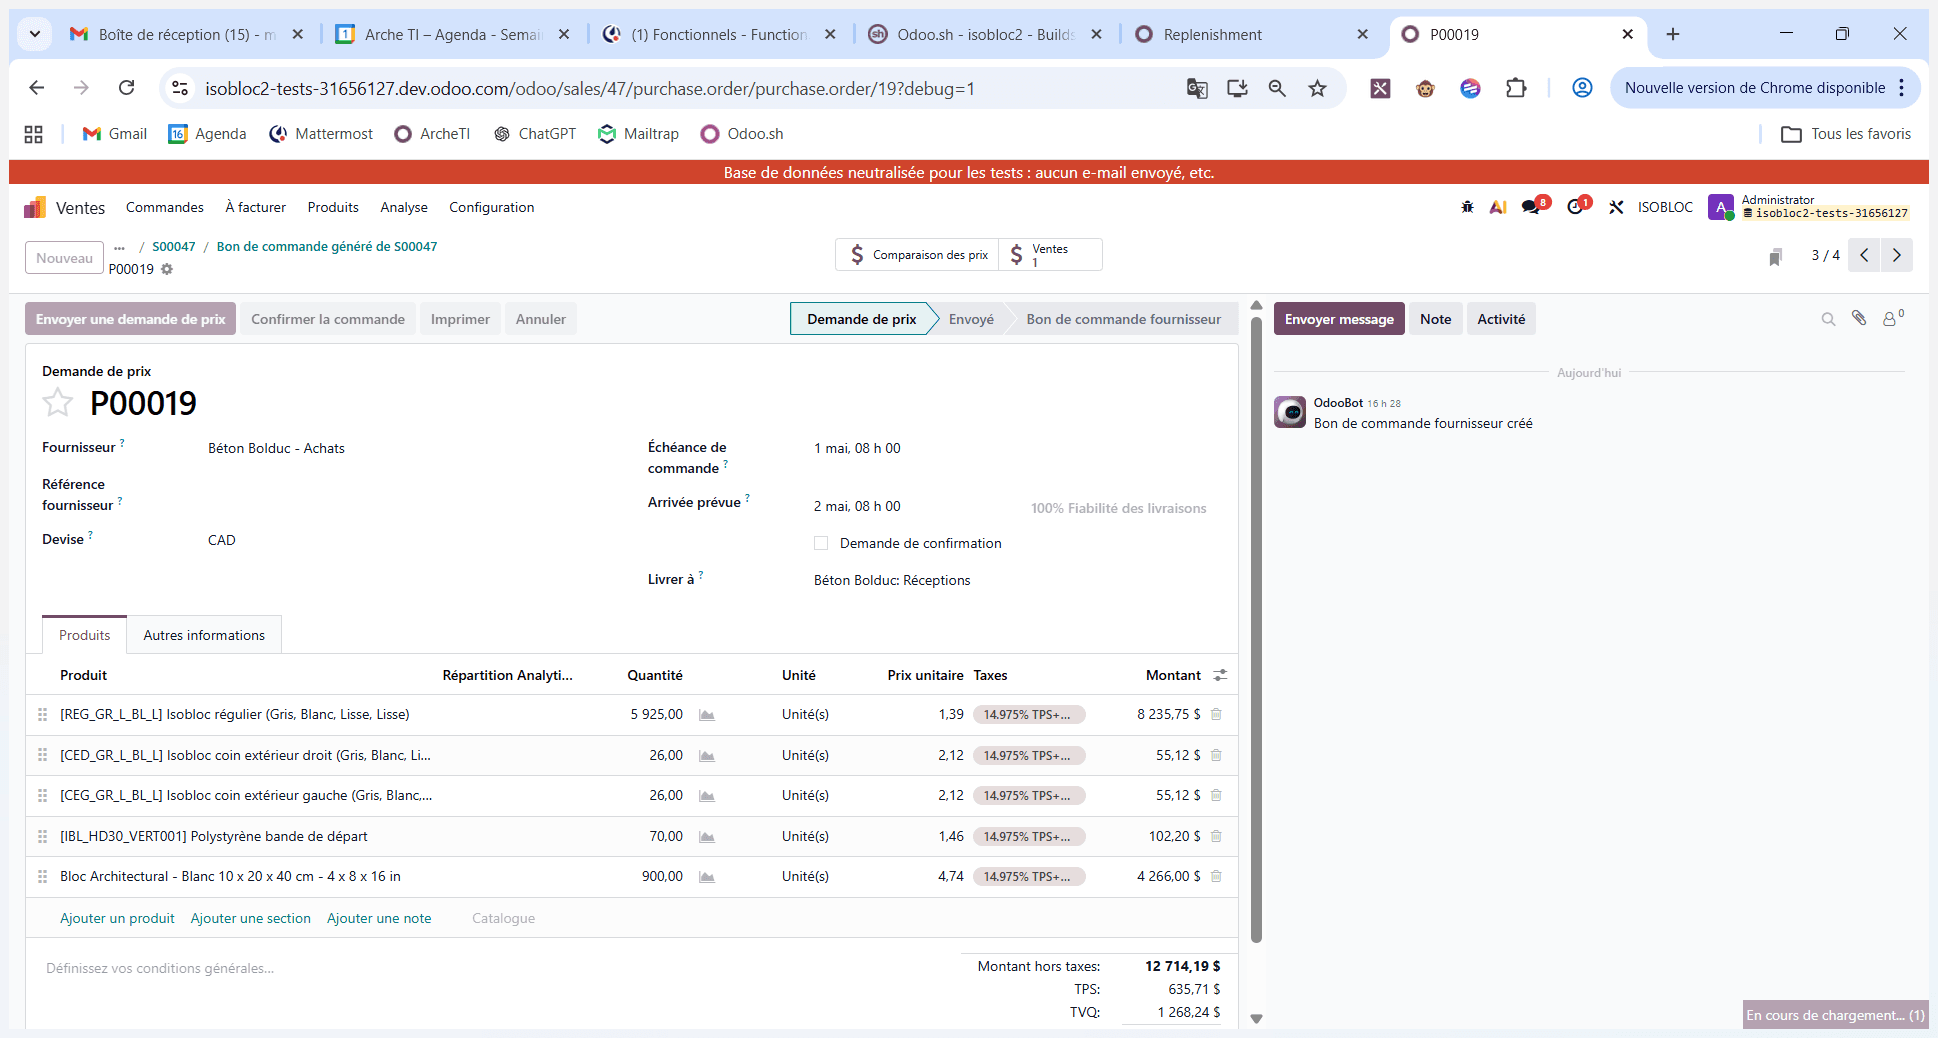Viewport: 1938px width, 1038px height.
Task: Open the Administrator user menu
Action: tap(1809, 207)
